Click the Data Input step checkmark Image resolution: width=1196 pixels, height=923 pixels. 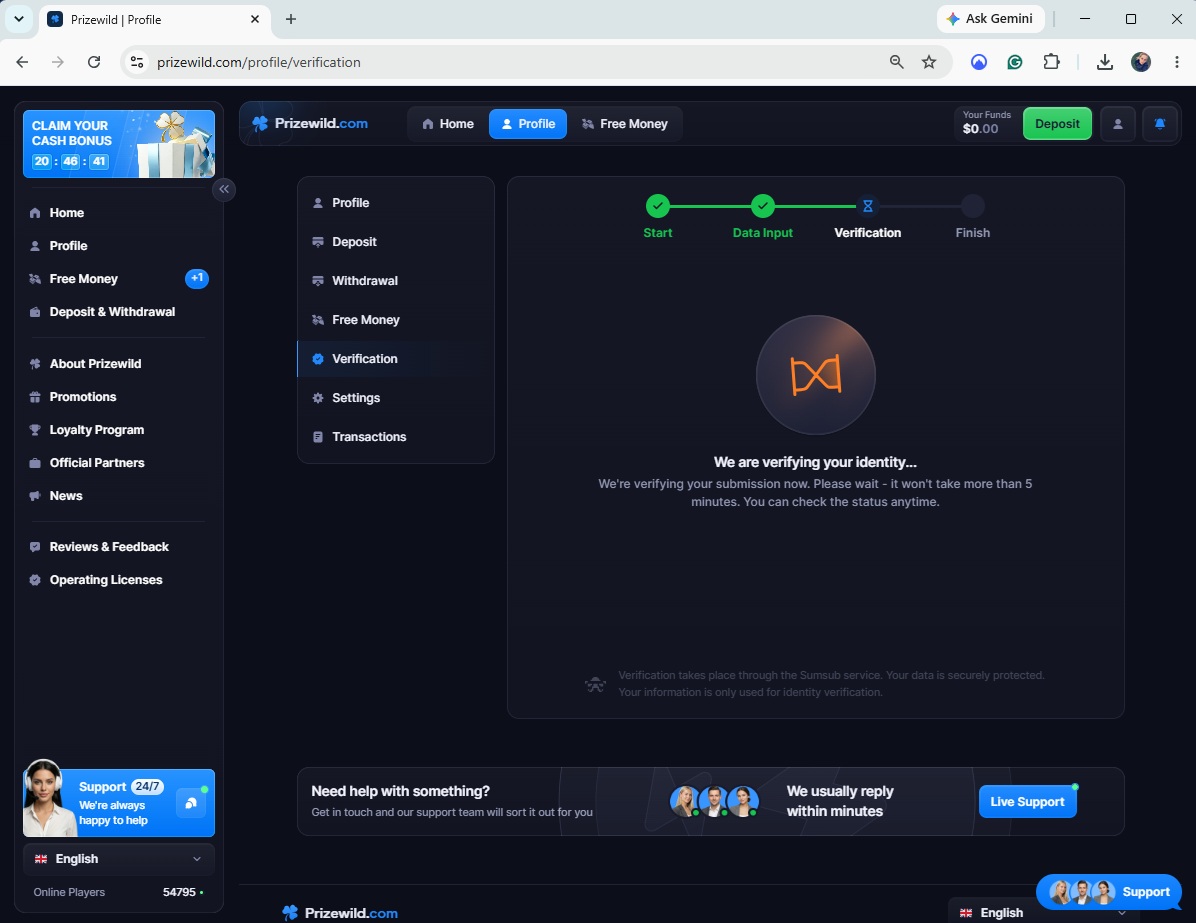tap(763, 206)
